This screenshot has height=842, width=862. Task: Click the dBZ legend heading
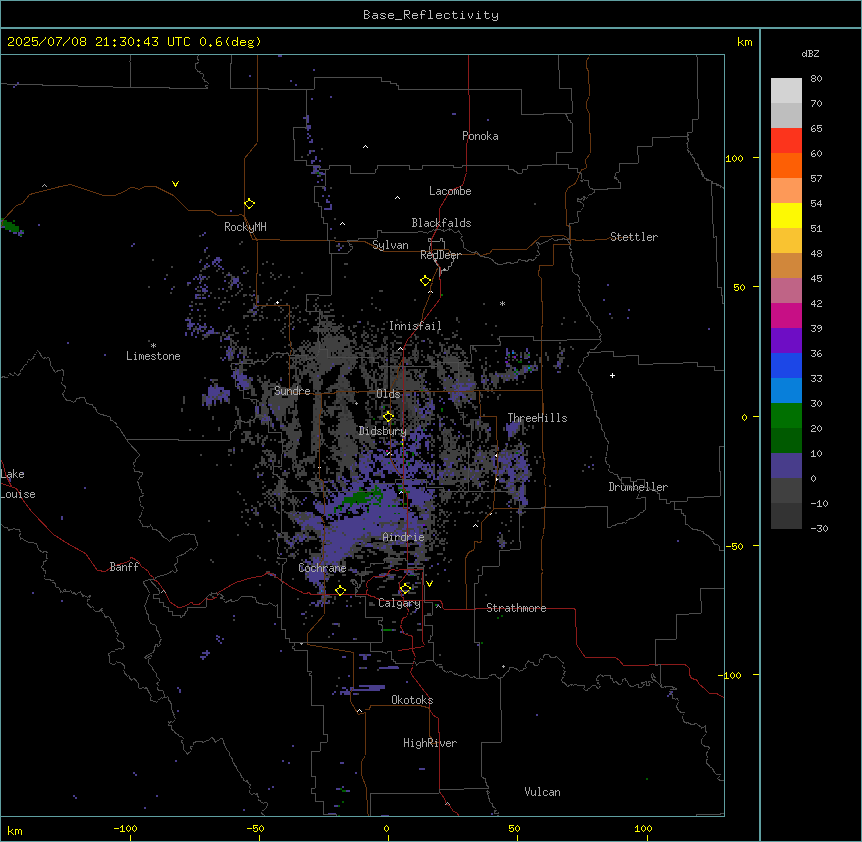810,53
